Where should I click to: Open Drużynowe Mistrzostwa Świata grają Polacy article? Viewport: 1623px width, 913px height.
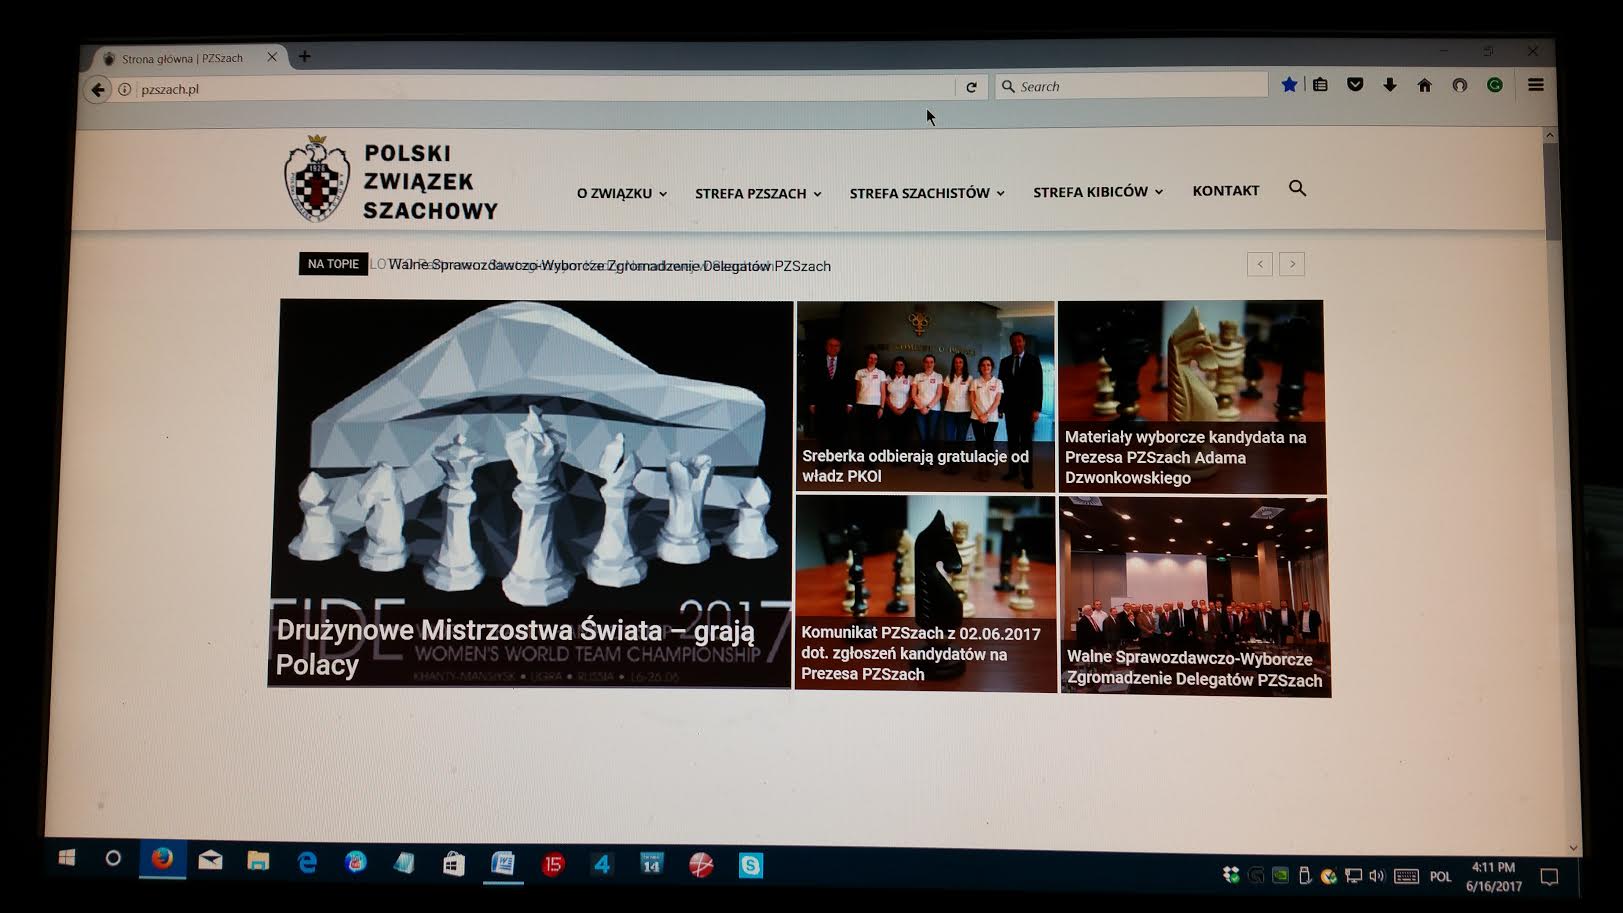point(530,494)
